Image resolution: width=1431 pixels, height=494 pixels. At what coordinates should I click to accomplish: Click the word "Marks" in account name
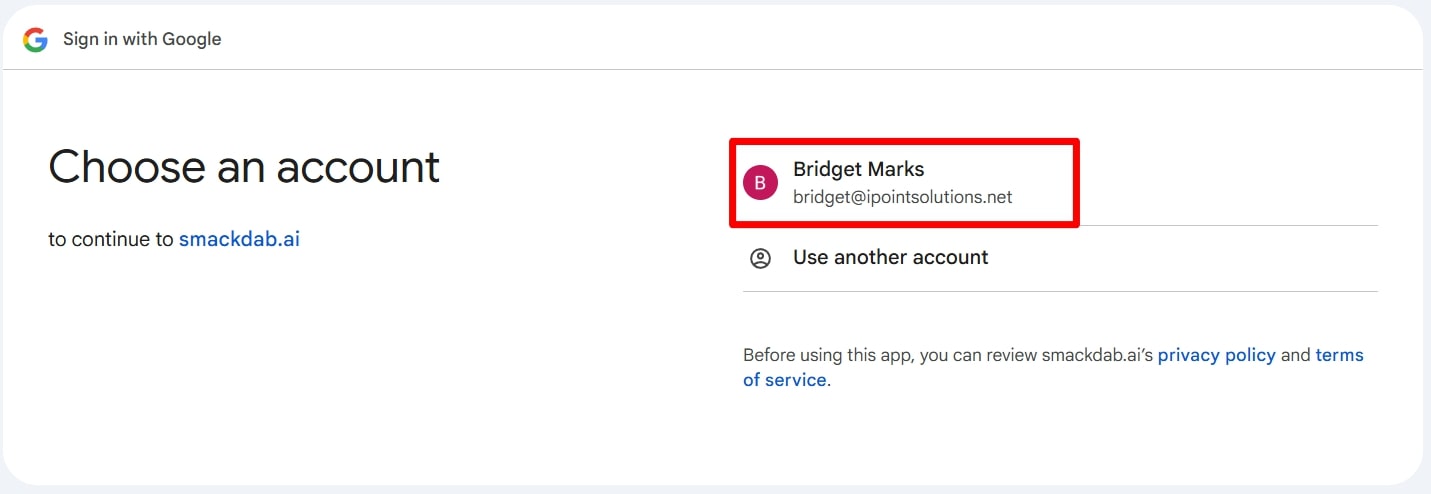(x=896, y=169)
